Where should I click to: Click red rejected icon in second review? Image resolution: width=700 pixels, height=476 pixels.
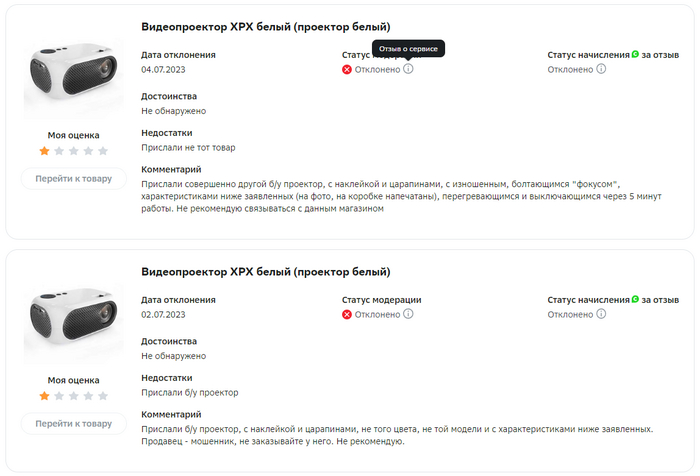point(347,314)
